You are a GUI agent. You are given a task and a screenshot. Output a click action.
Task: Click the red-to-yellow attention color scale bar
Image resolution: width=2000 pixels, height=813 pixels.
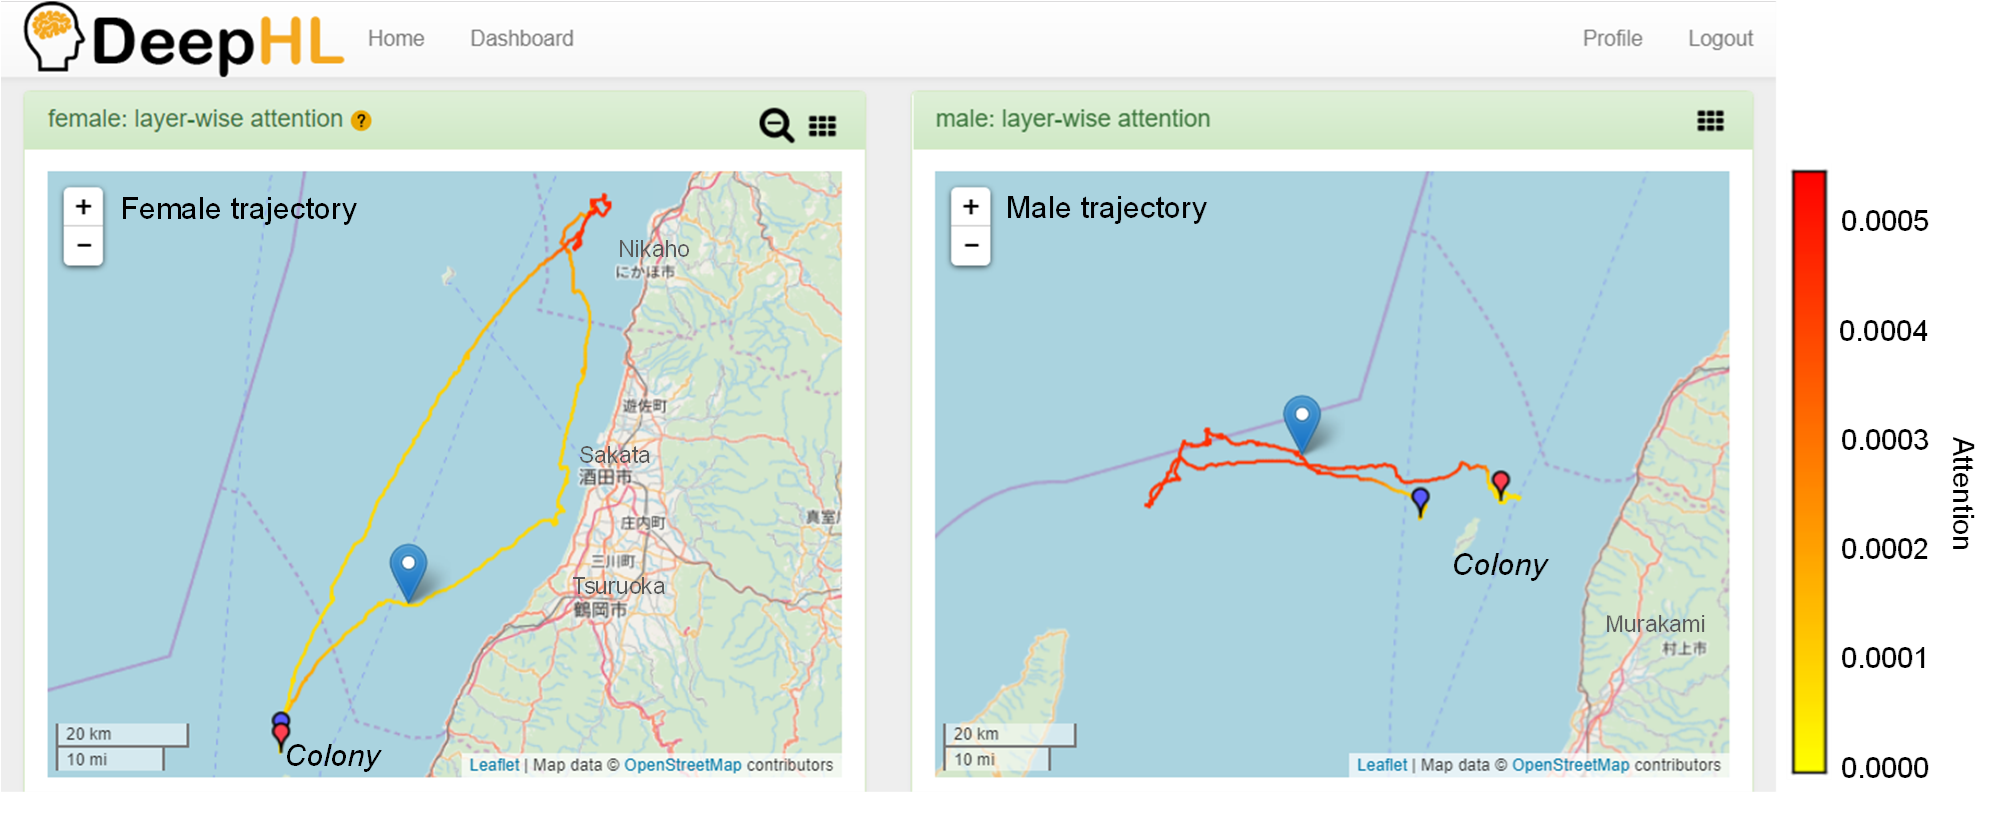1809,470
